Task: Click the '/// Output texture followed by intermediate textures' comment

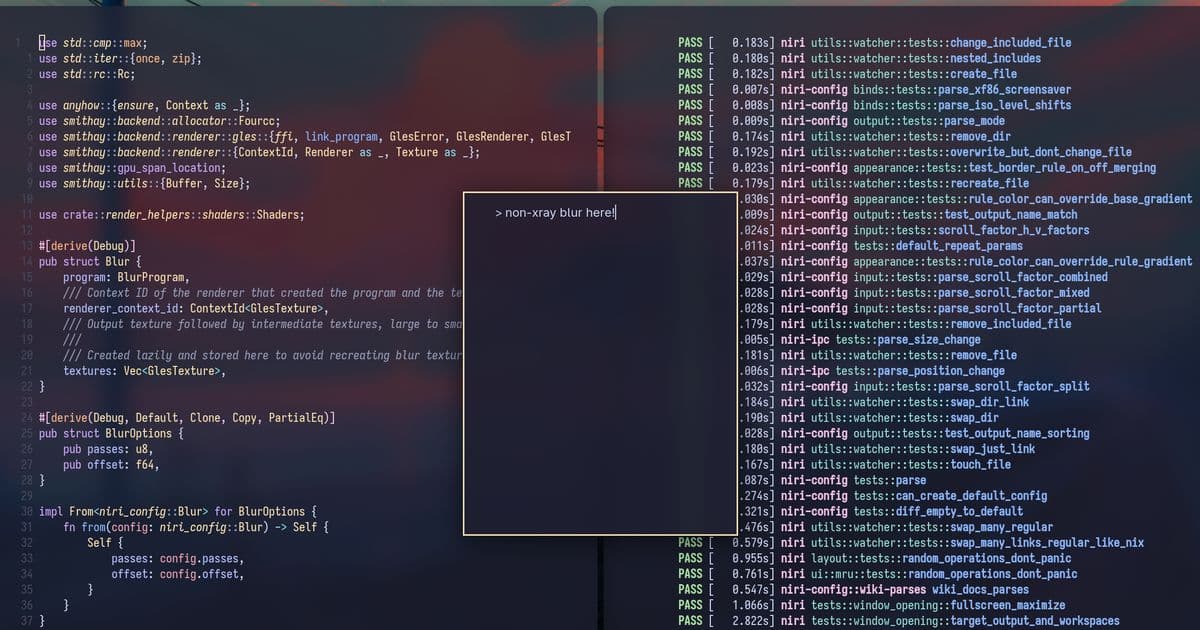Action: pyautogui.click(x=262, y=324)
